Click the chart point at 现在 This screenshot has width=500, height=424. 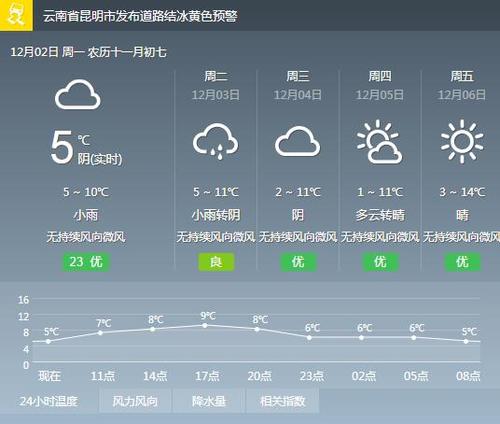tap(48, 341)
